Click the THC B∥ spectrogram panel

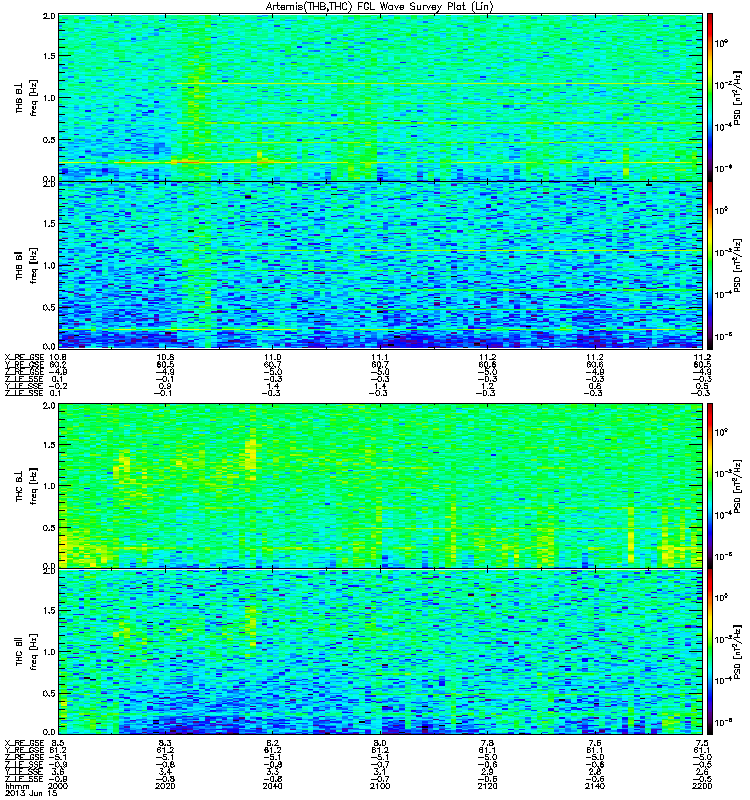click(380, 652)
